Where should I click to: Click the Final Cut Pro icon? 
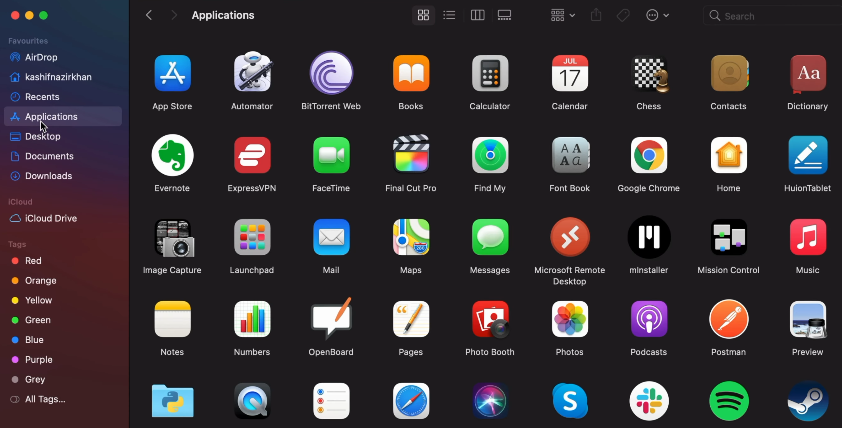pyautogui.click(x=411, y=154)
